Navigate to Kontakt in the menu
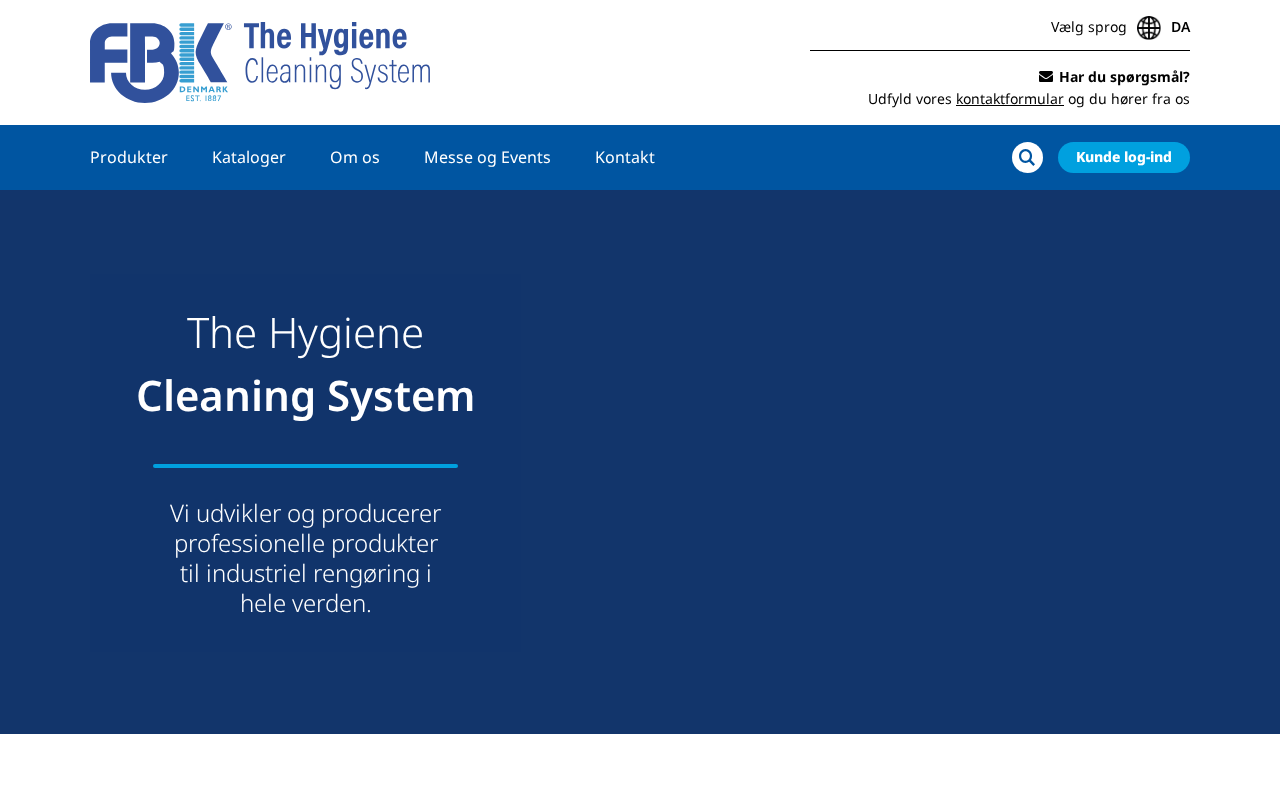The width and height of the screenshot is (1280, 800). 625,157
